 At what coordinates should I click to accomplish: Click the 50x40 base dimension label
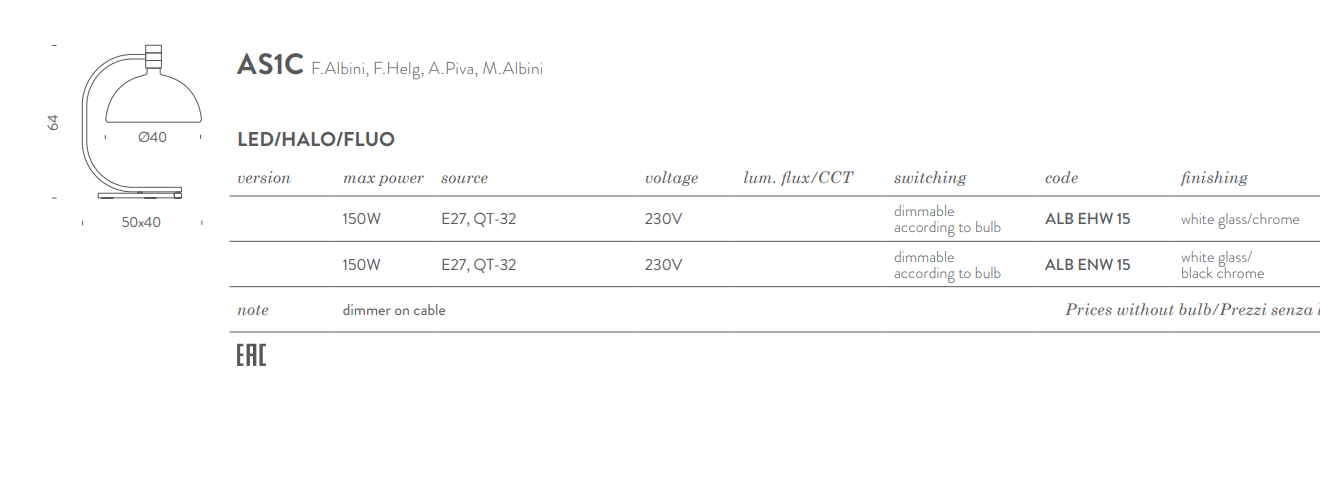(x=141, y=222)
